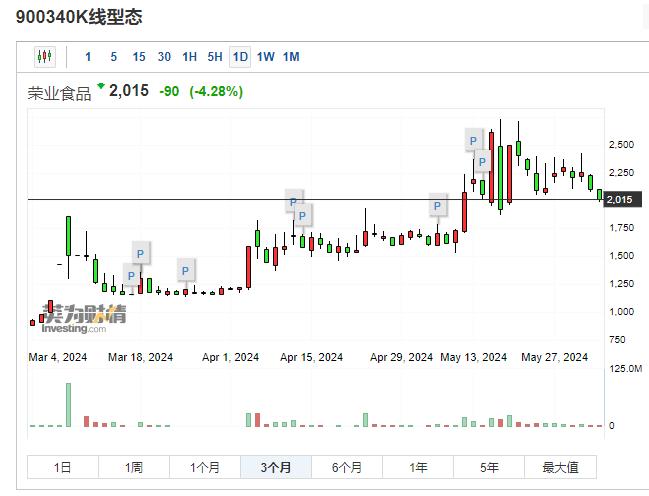Click the higher P marker near Apr 15
Screen dimensions: 649x496
click(x=294, y=201)
